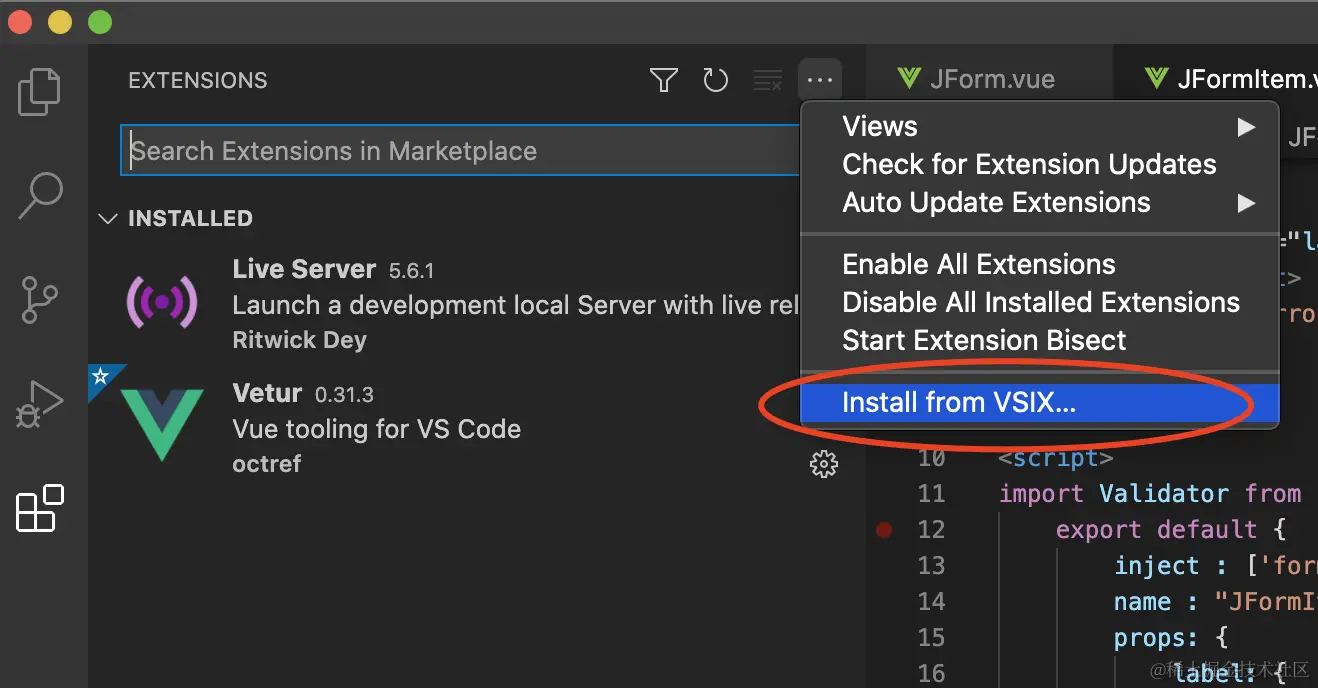Image resolution: width=1318 pixels, height=688 pixels.
Task: Expand the Views submenu arrow
Action: [x=1246, y=127]
